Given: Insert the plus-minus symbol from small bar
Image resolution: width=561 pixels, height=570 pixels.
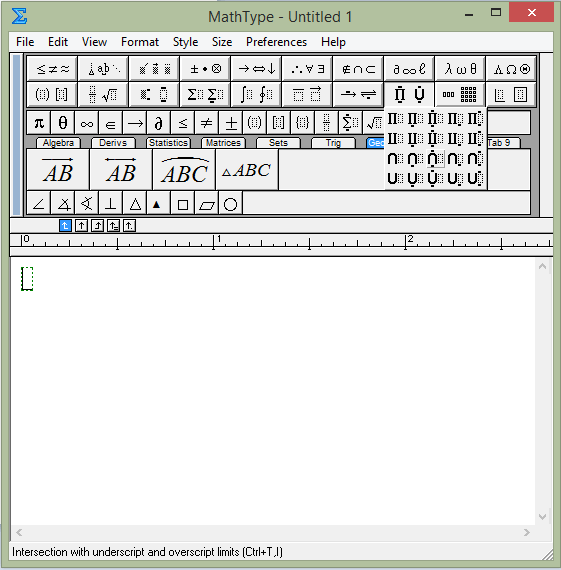Looking at the screenshot, I should point(230,123).
